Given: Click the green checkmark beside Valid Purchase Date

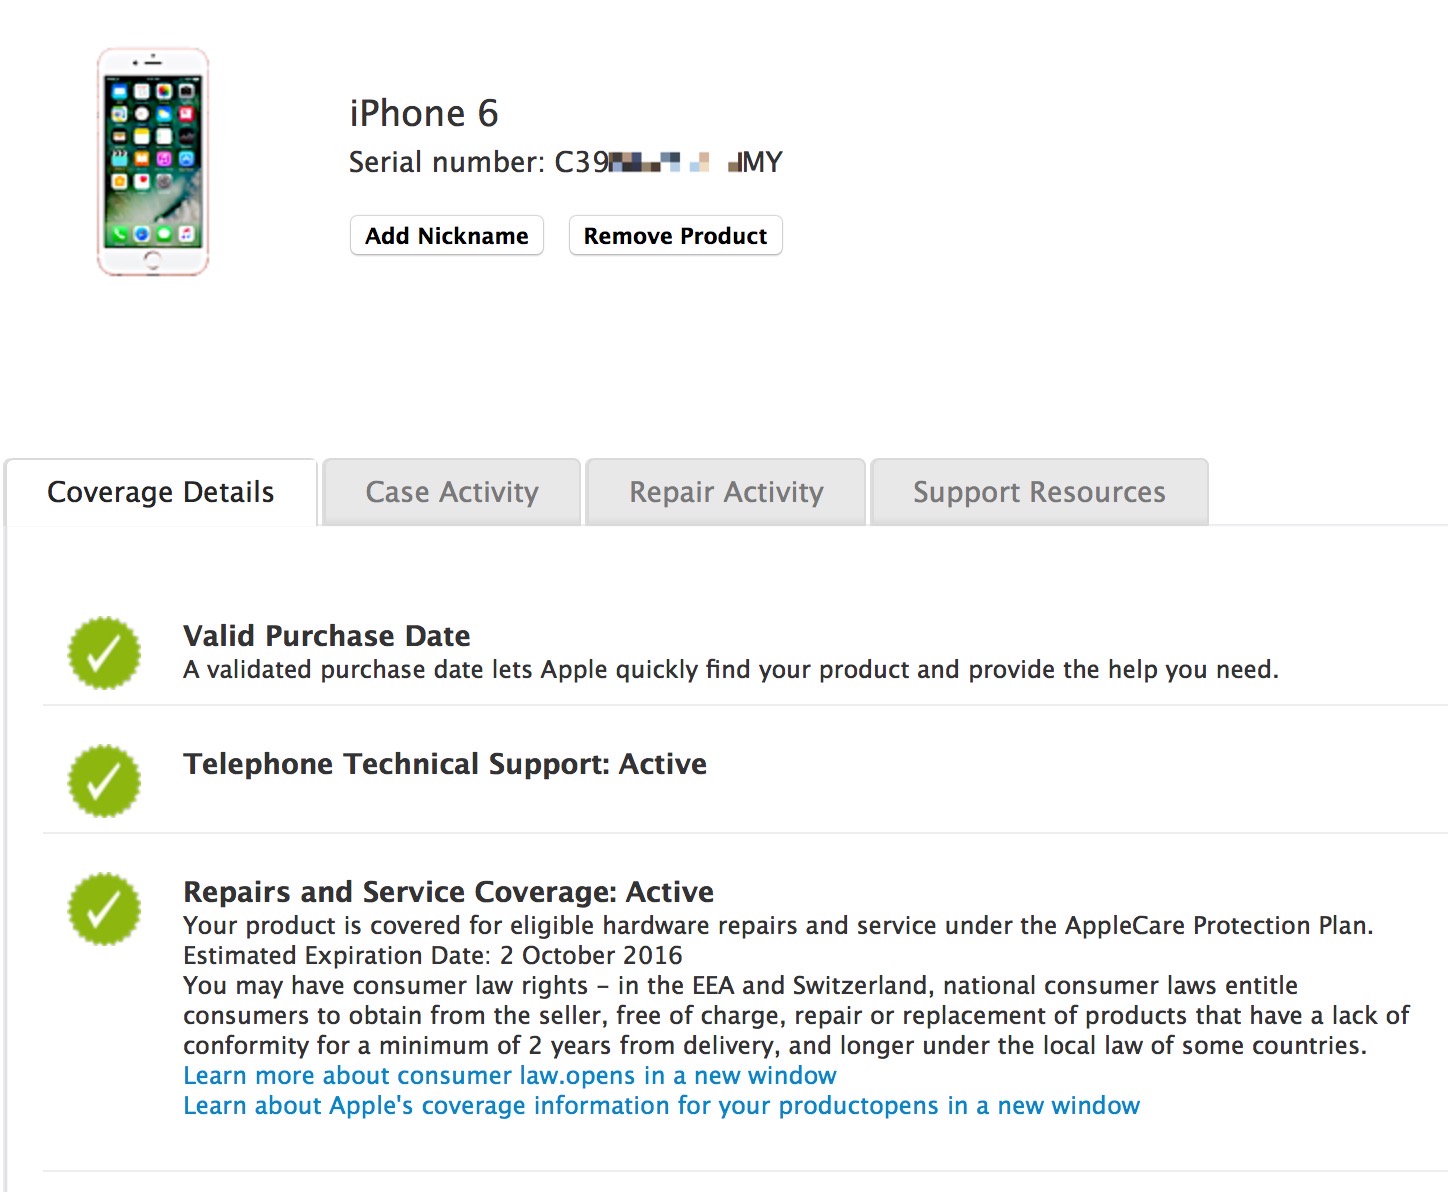Looking at the screenshot, I should [x=104, y=653].
